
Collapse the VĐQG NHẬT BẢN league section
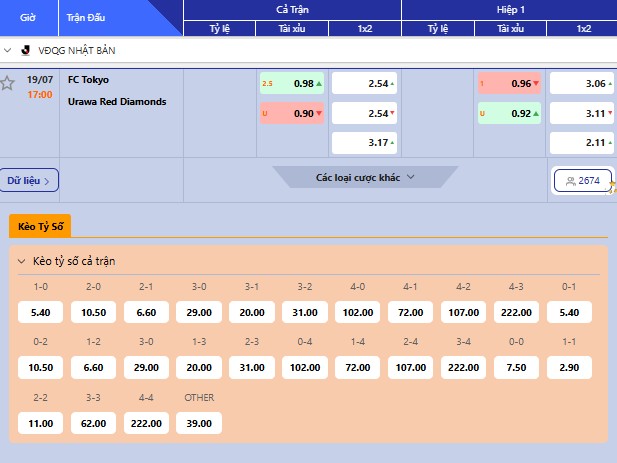coord(7,50)
